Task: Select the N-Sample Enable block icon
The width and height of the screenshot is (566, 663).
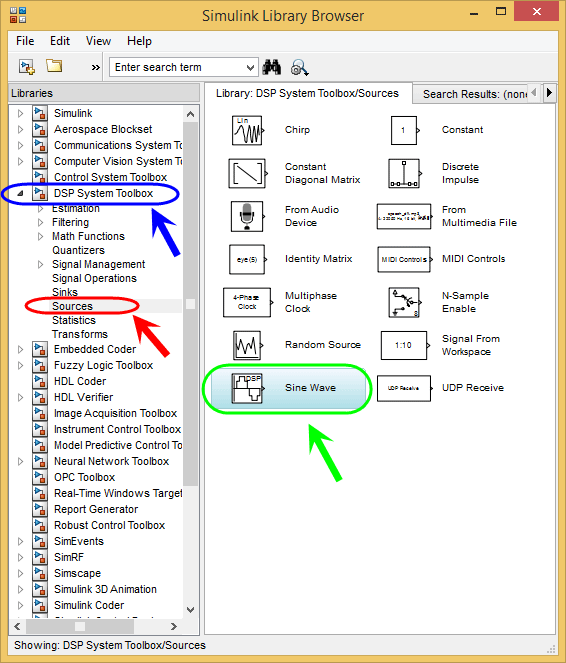Action: tap(405, 302)
